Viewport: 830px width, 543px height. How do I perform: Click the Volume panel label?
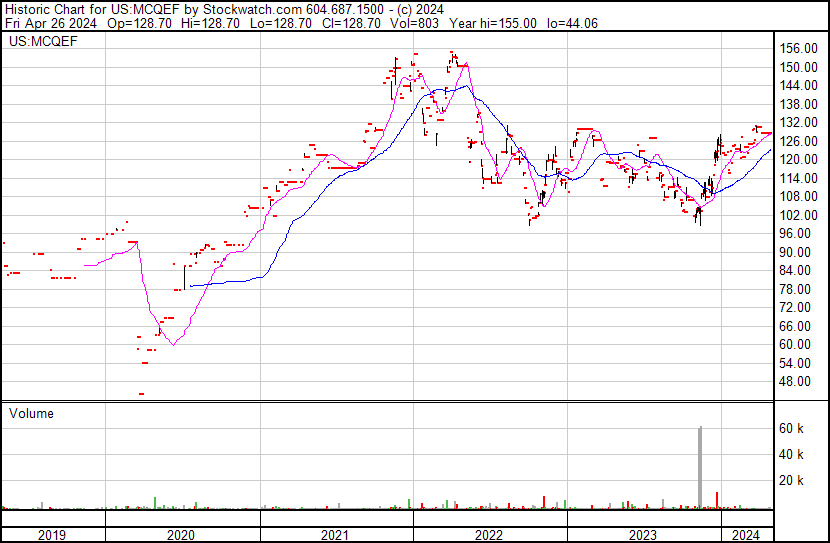31,413
